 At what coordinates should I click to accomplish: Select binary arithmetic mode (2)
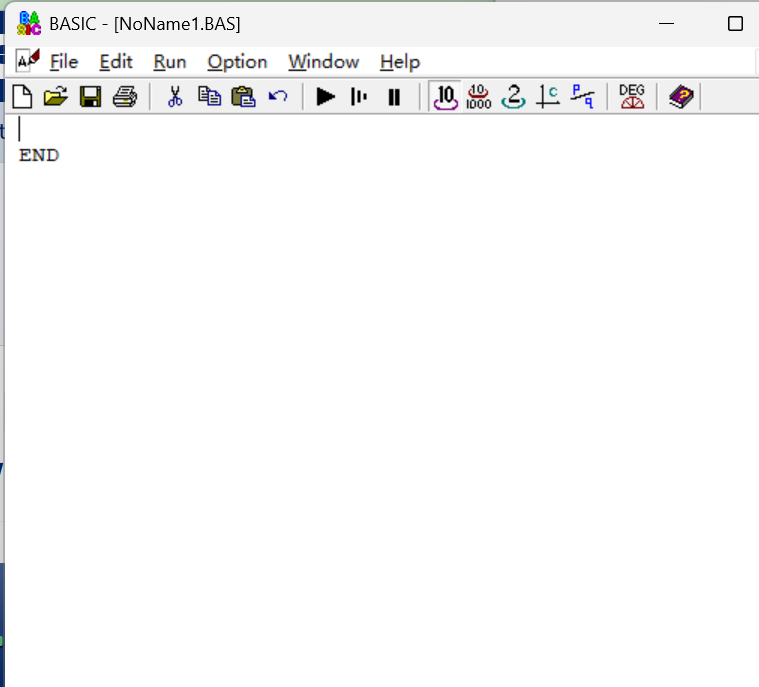514,96
